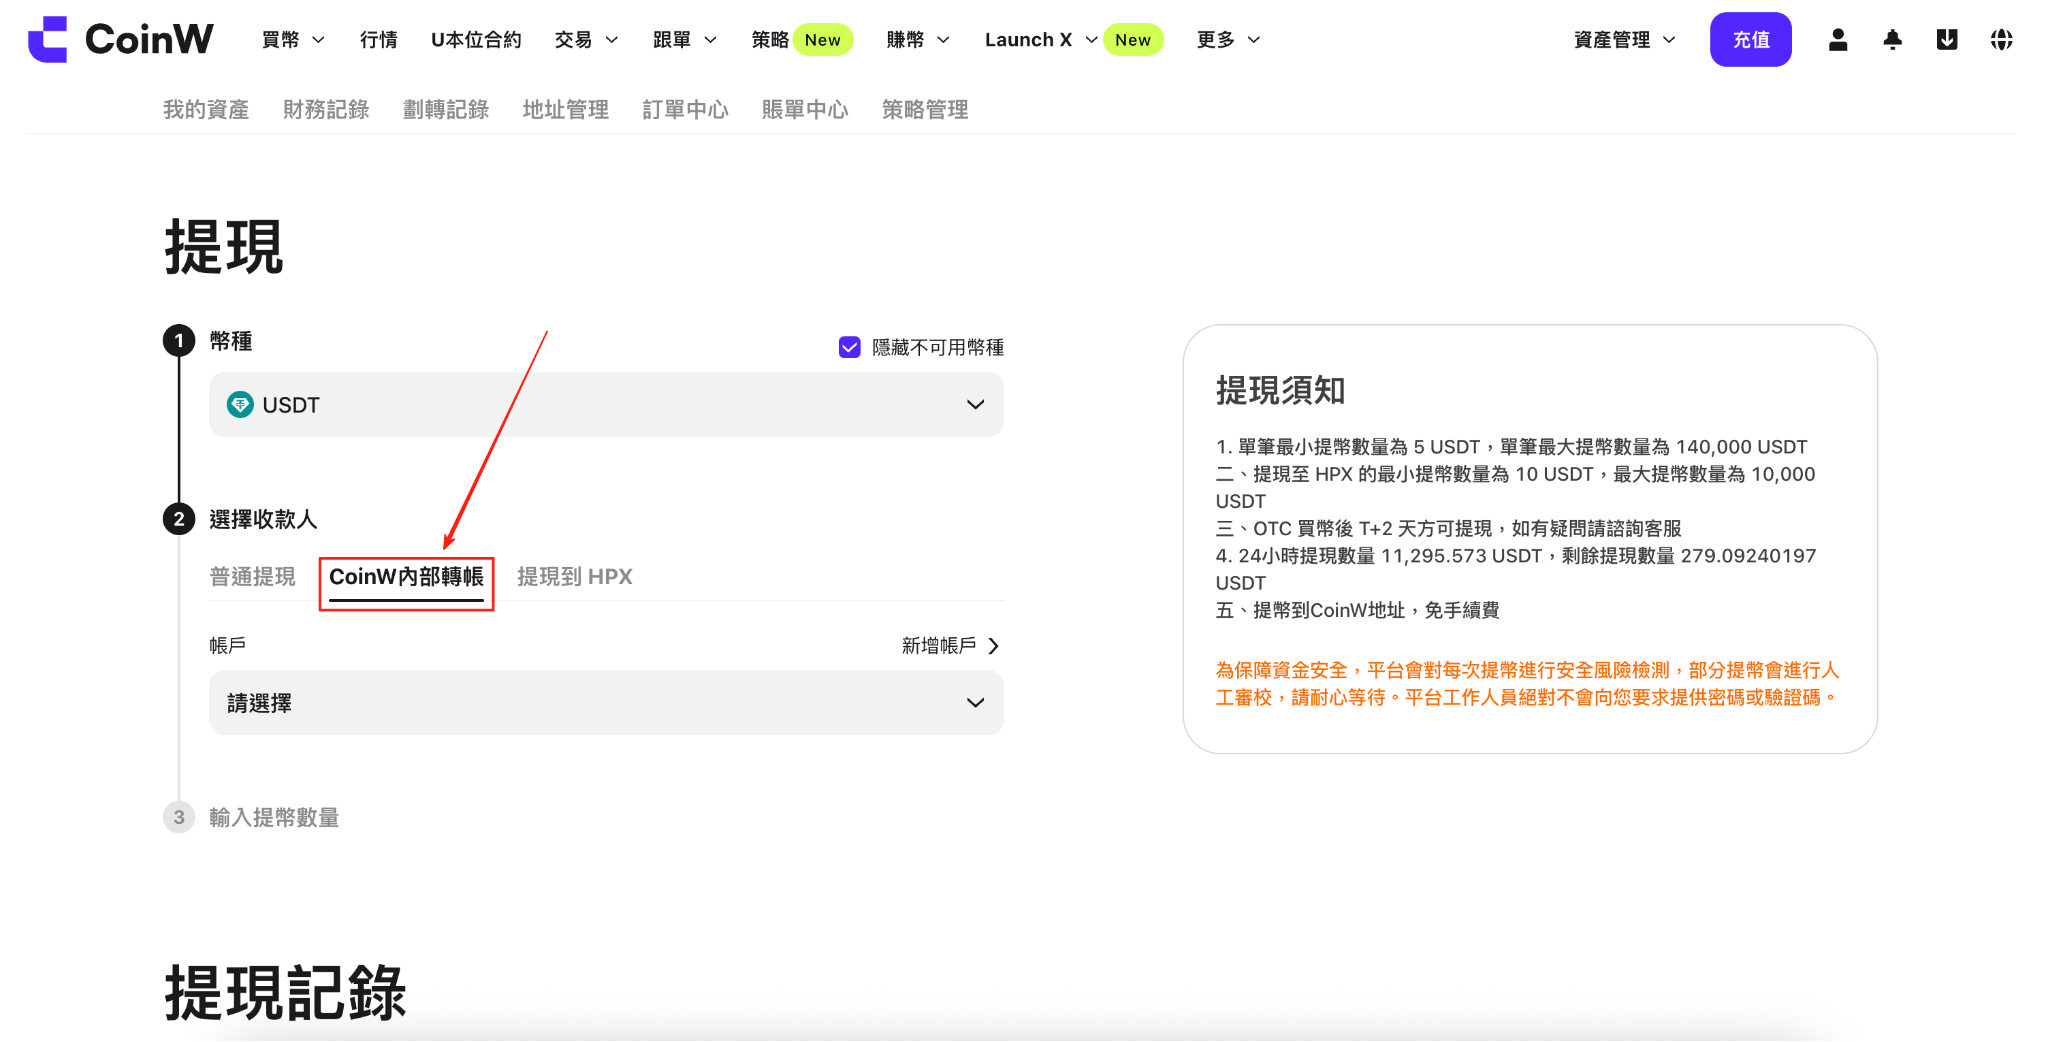
Task: Open the user profile icon
Action: point(1838,40)
